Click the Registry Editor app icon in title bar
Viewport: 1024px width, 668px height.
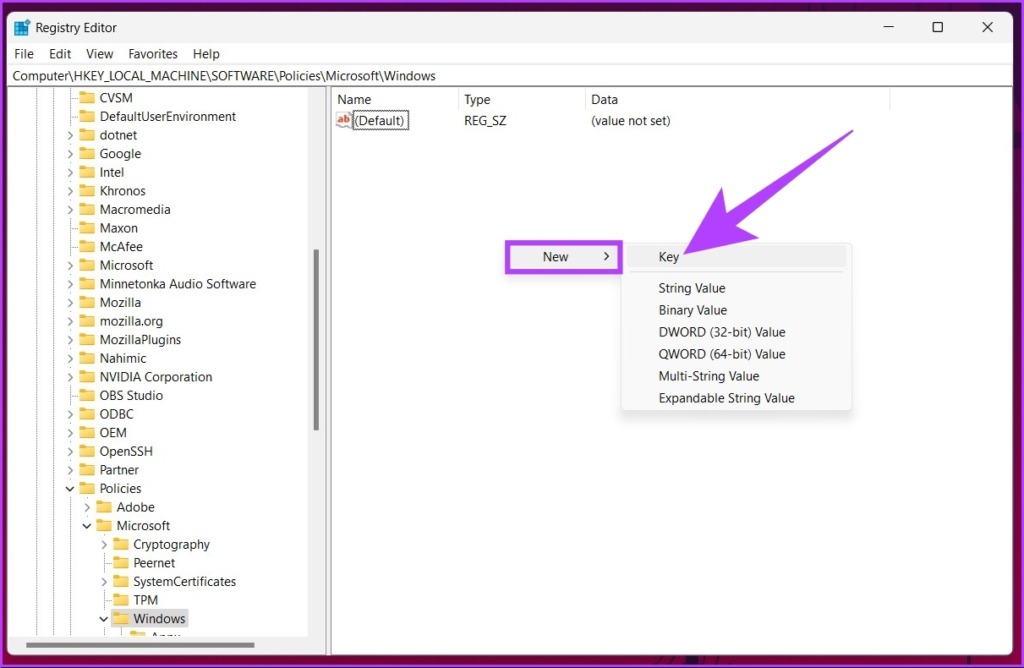(22, 27)
